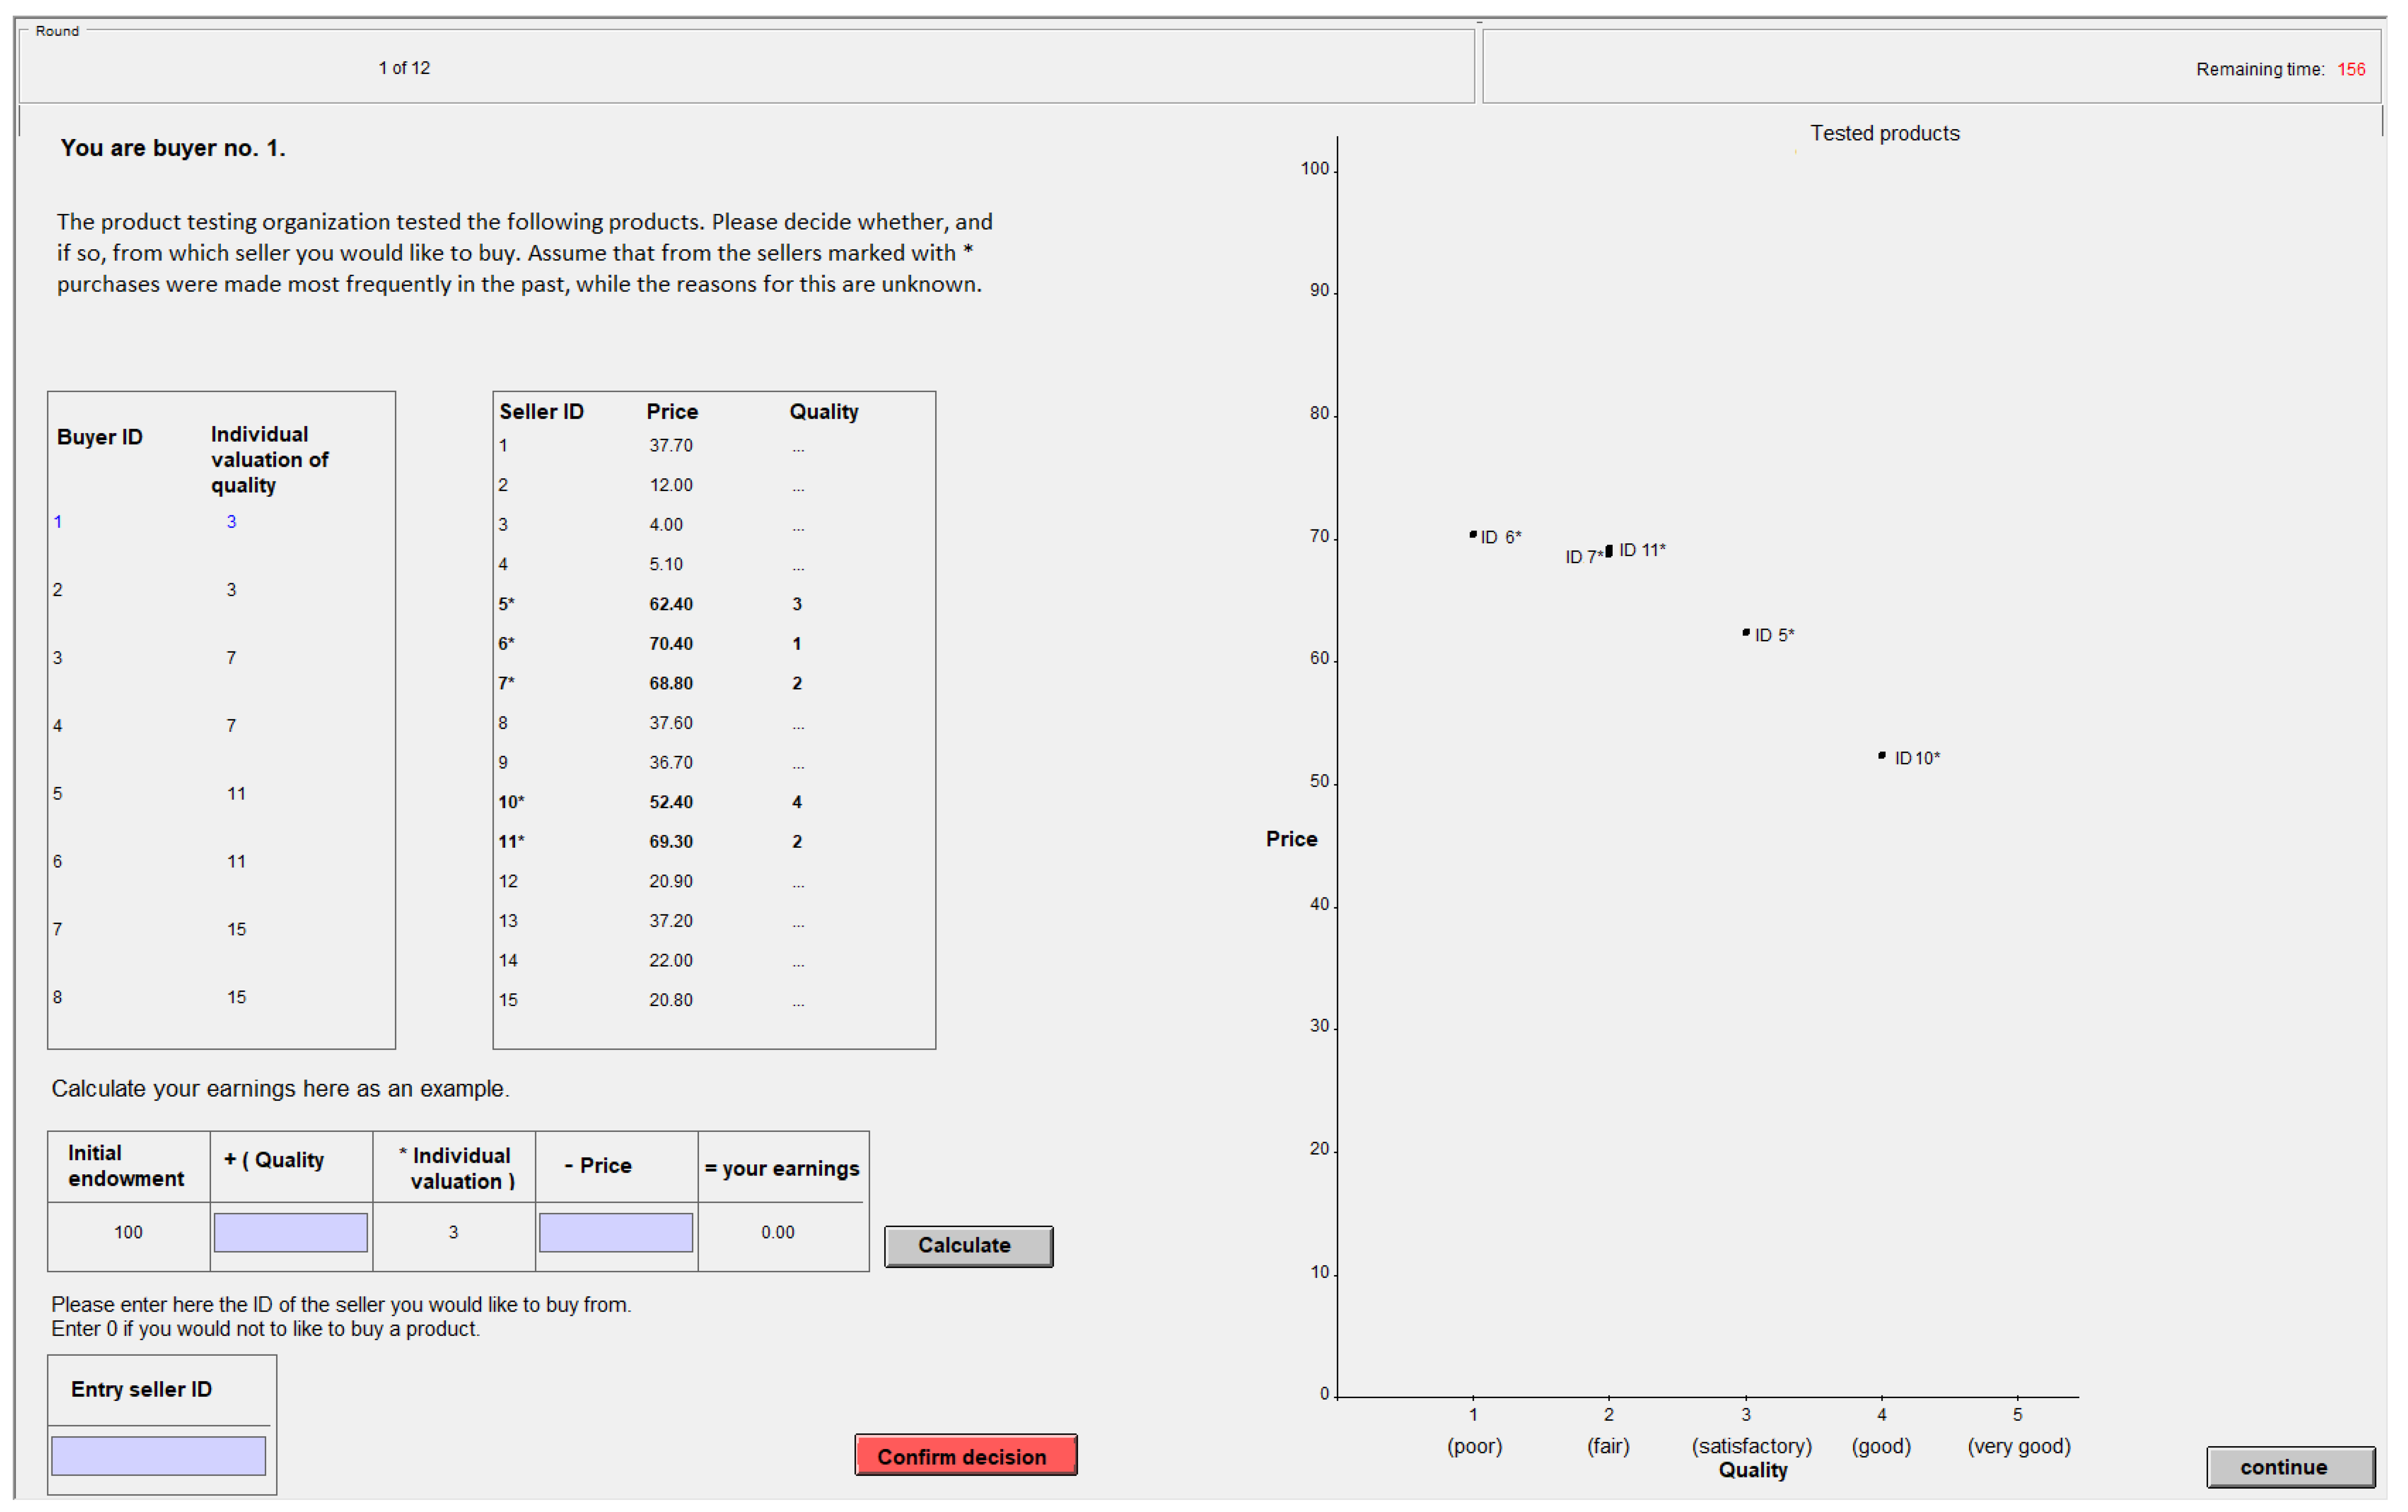Click price 36.70 of seller 9
Viewport: 2408px width, 1512px height.
(x=670, y=763)
